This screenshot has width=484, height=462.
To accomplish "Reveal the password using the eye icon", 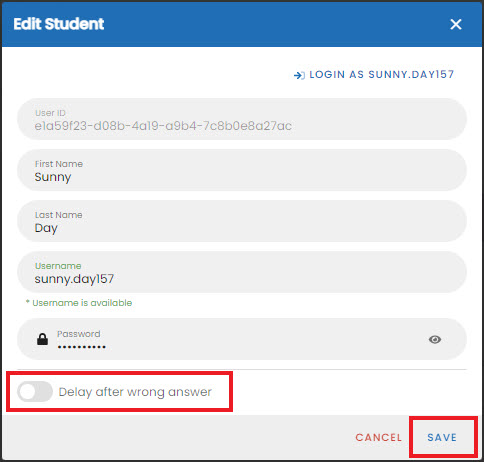I will 435,339.
